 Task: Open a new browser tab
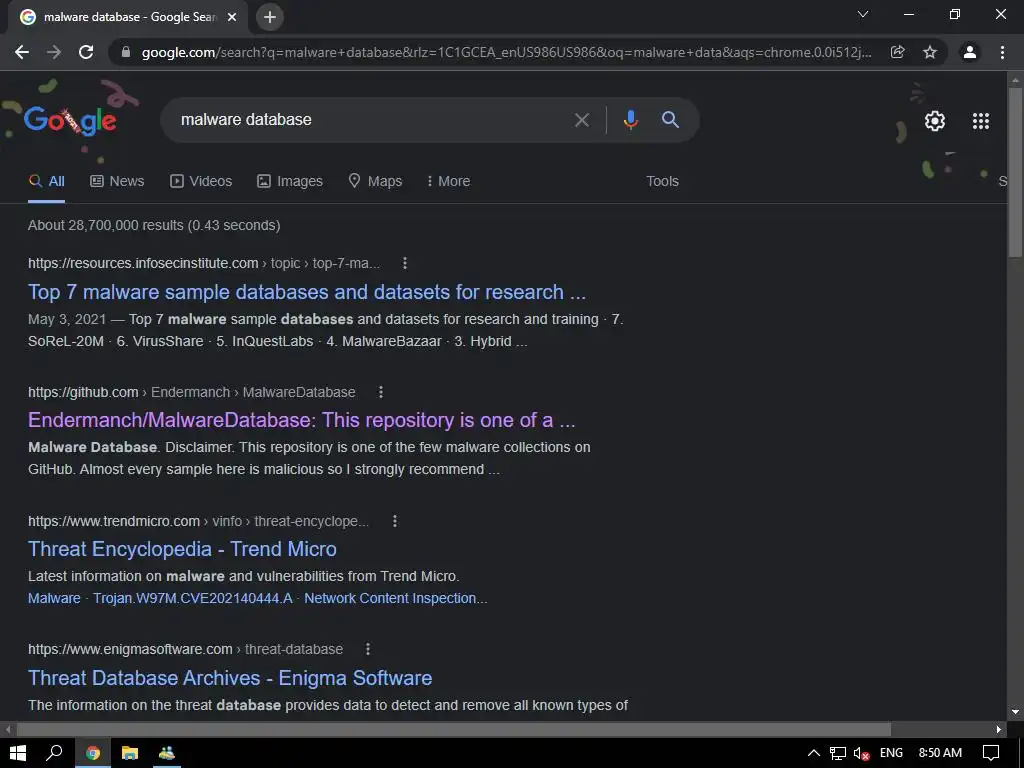coord(270,17)
